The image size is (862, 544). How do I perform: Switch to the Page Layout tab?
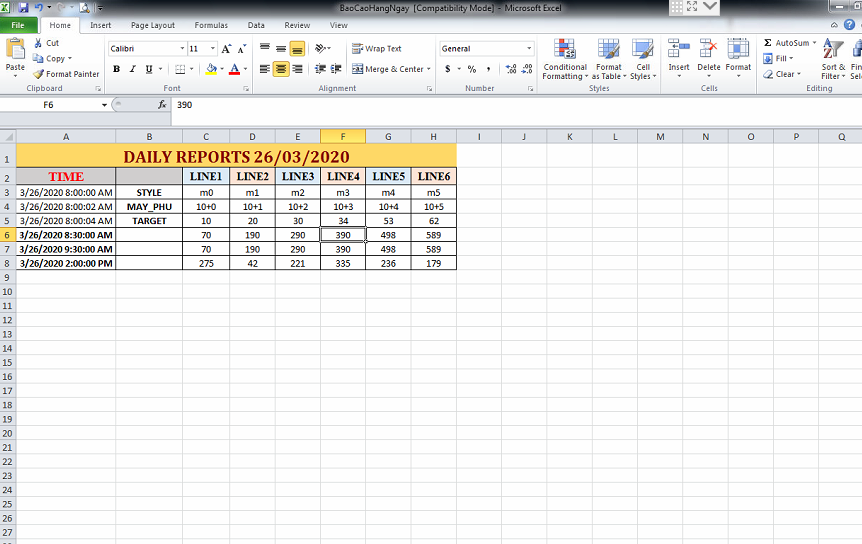(152, 25)
